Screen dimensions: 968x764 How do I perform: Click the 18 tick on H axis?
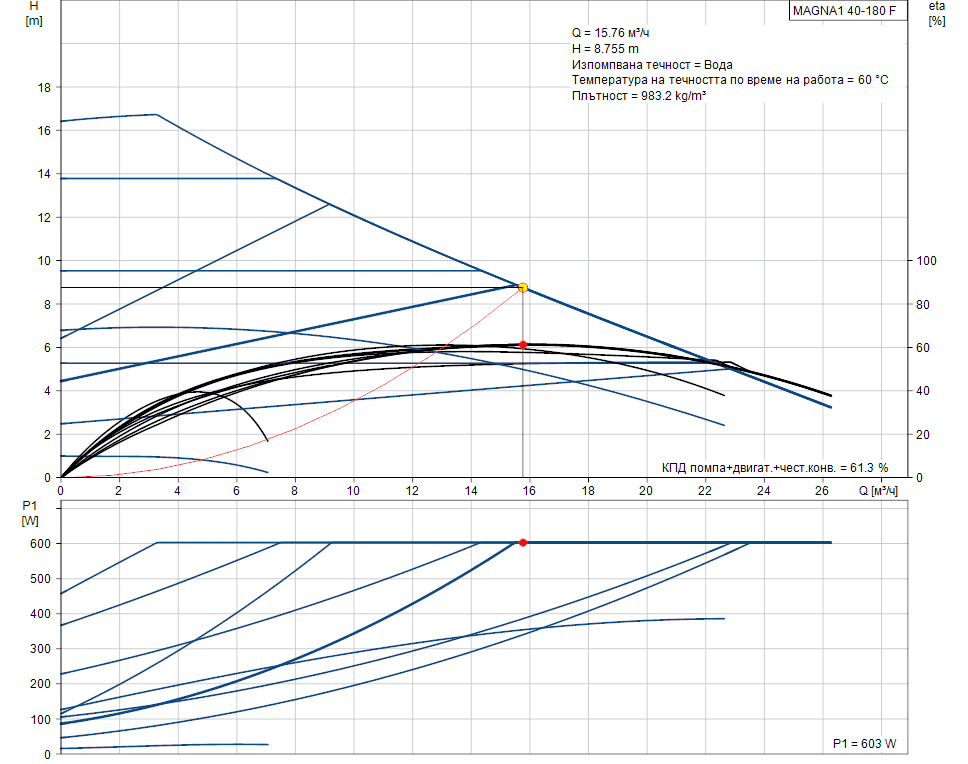coord(44,87)
